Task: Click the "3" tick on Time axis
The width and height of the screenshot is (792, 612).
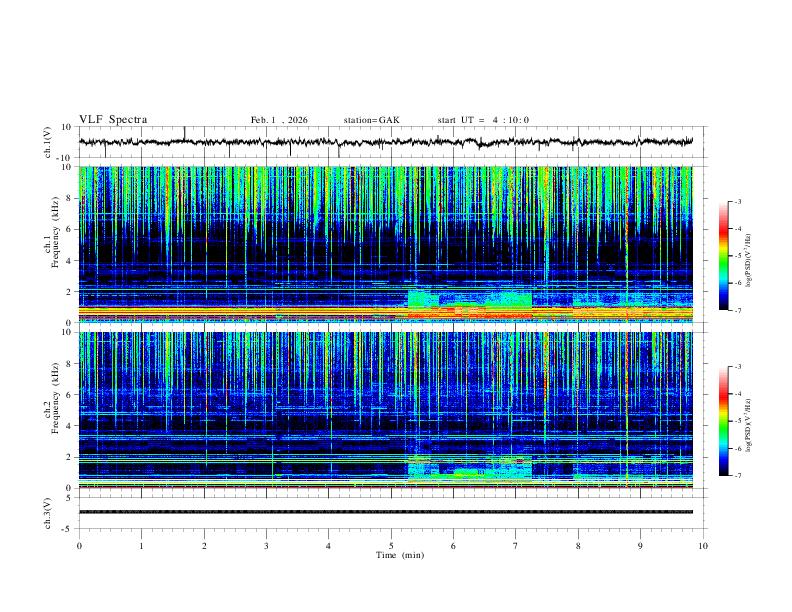Action: click(266, 546)
